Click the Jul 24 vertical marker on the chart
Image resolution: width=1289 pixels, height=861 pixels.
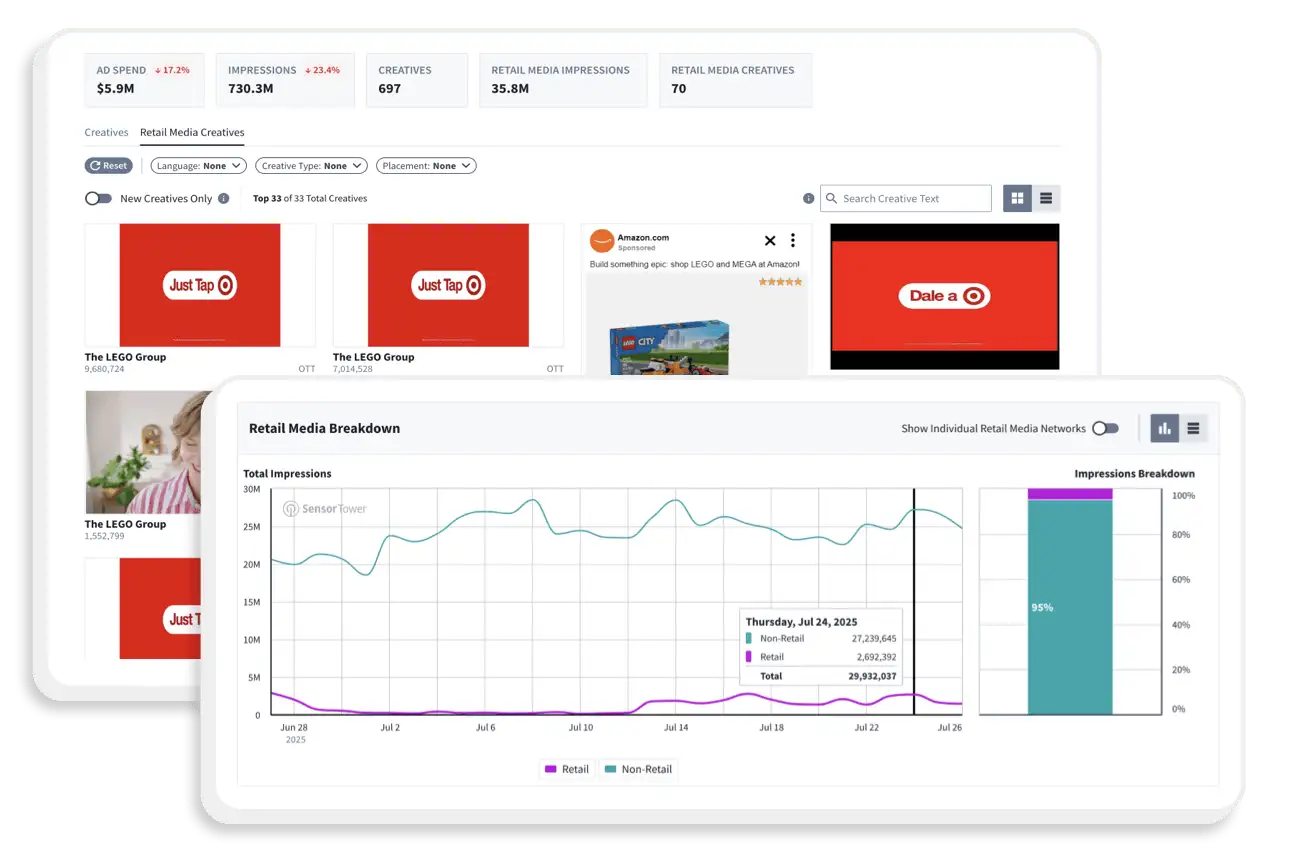[x=914, y=602]
